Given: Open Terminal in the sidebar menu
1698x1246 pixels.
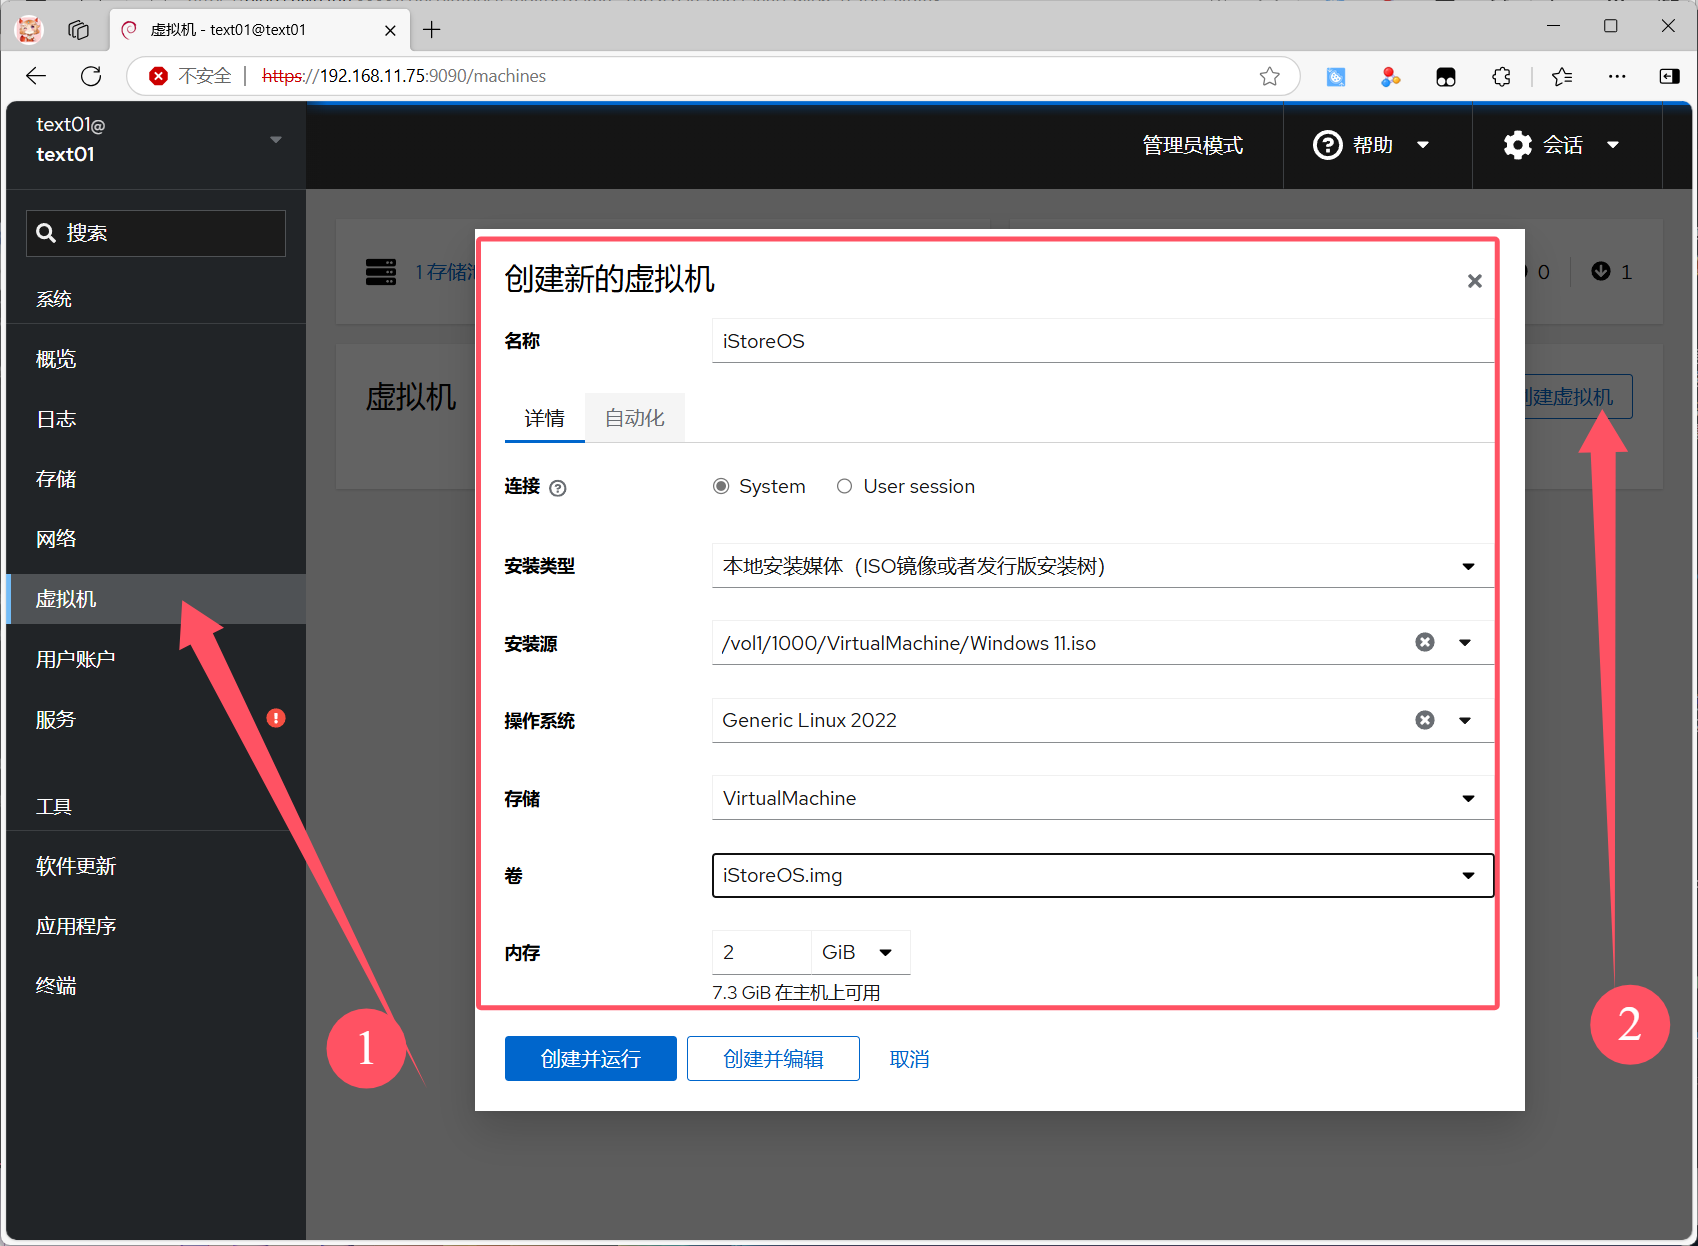Looking at the screenshot, I should [56, 986].
